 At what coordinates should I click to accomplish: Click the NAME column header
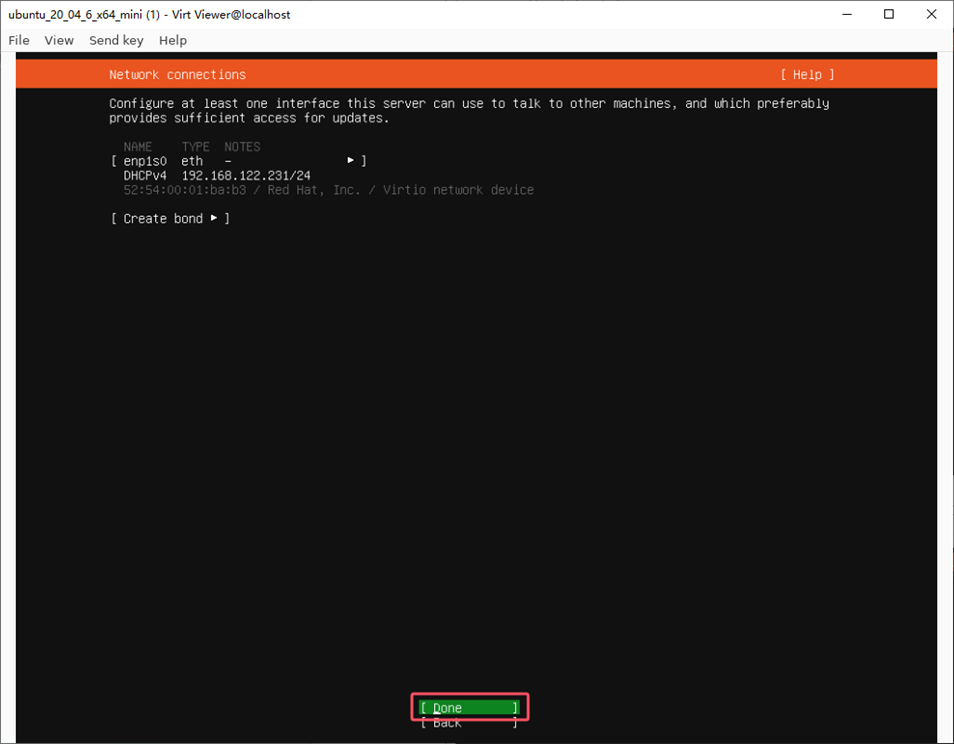click(x=138, y=147)
